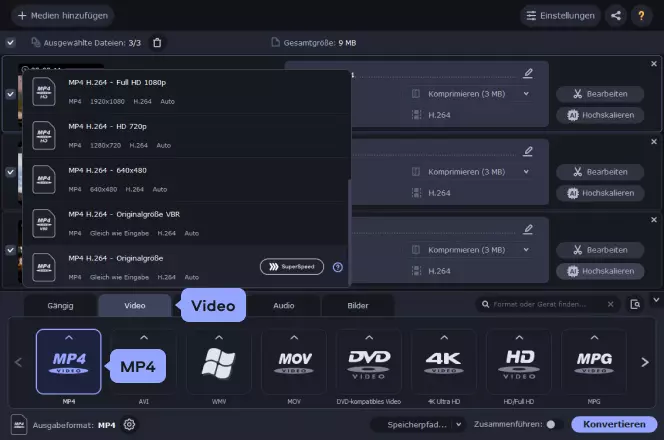The image size is (664, 440).
Task: Expand third file's Komprimieren (3 MB) dropdown
Action: coord(526,250)
